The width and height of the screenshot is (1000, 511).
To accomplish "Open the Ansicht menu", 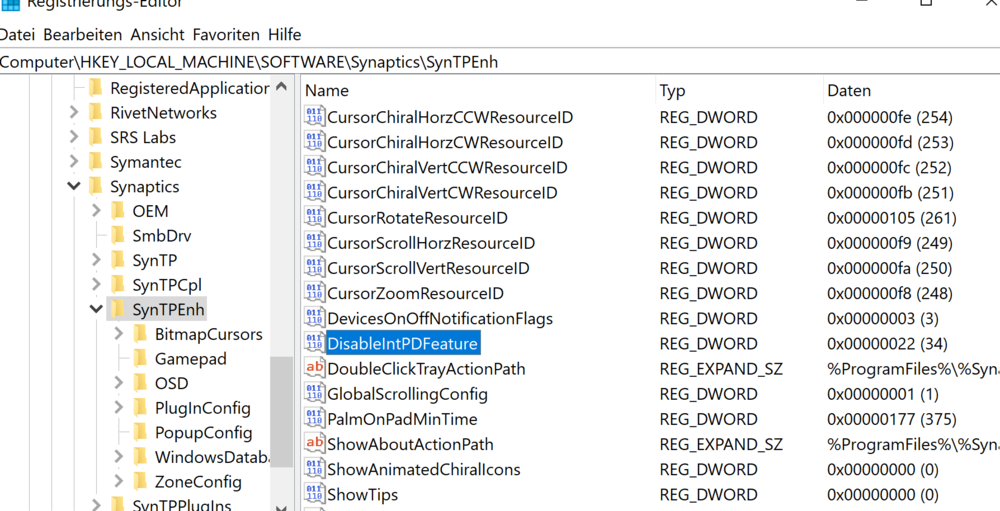I will (158, 35).
